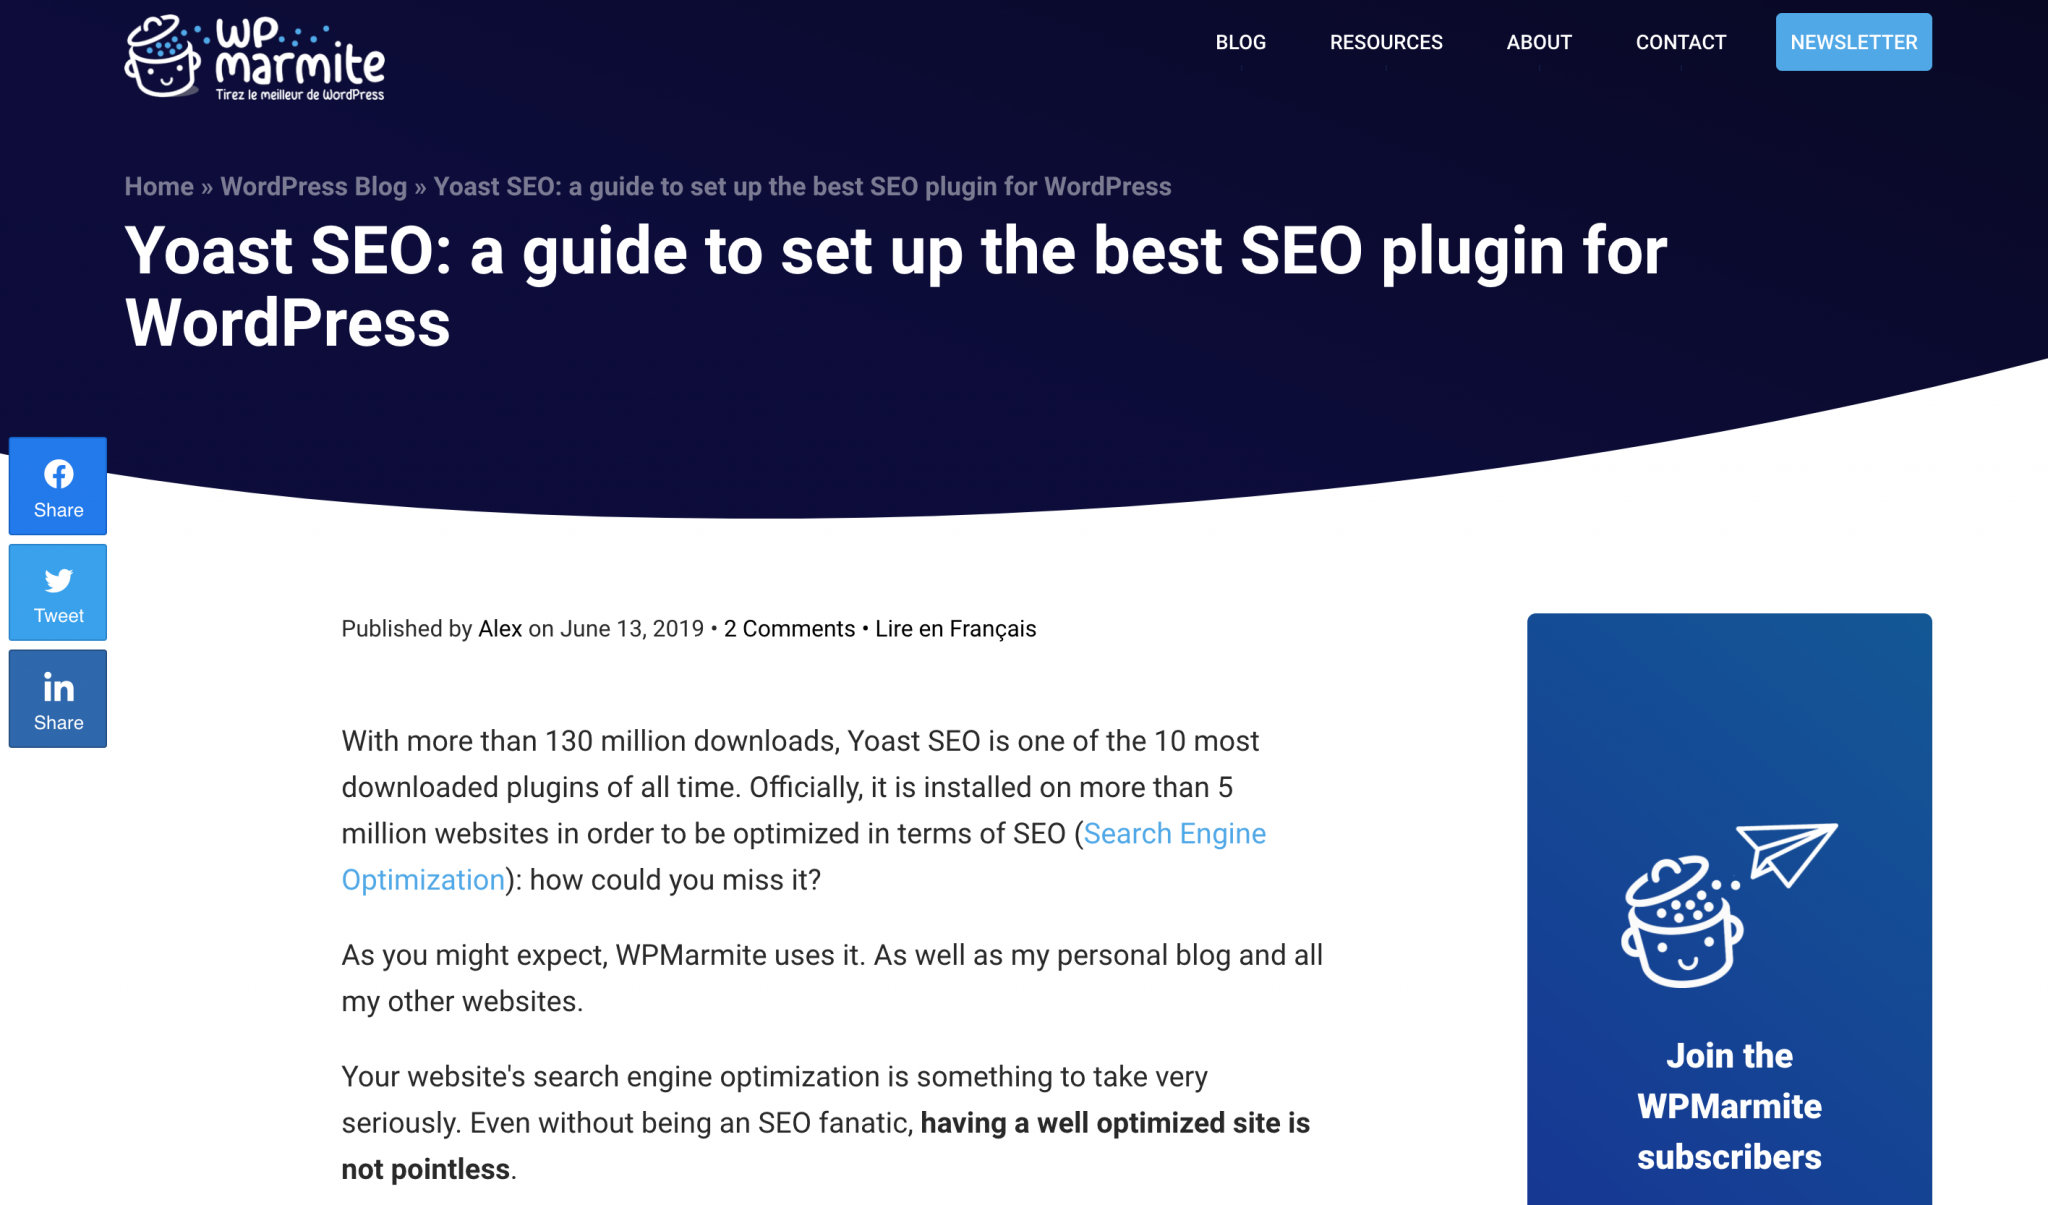Click the WP Marmite logo

click(x=255, y=58)
